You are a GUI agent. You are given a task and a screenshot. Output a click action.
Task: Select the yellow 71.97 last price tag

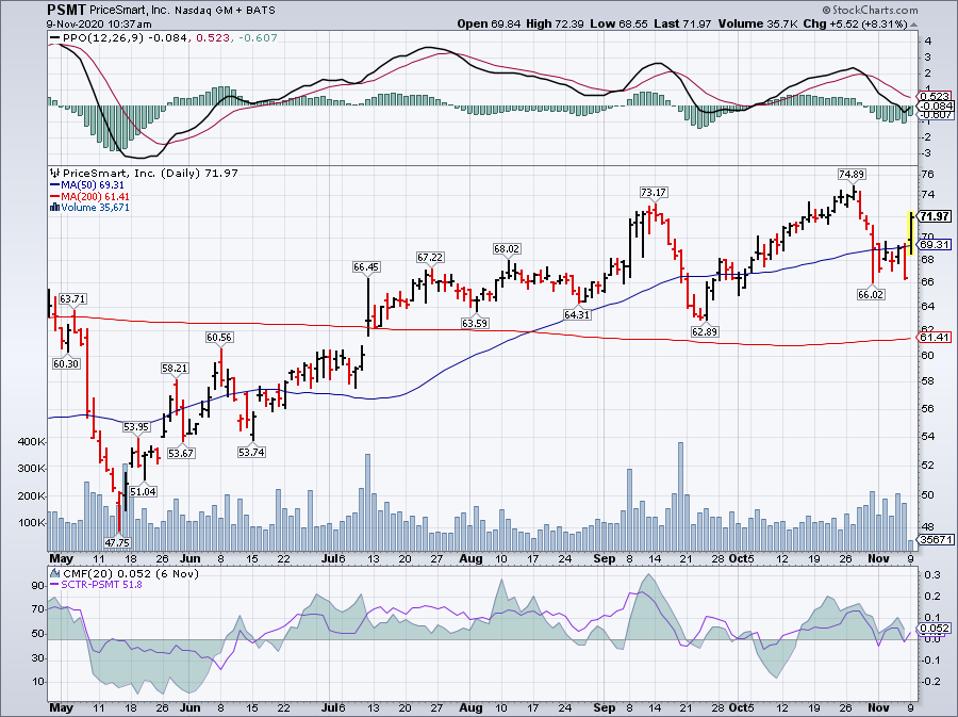[x=934, y=216]
